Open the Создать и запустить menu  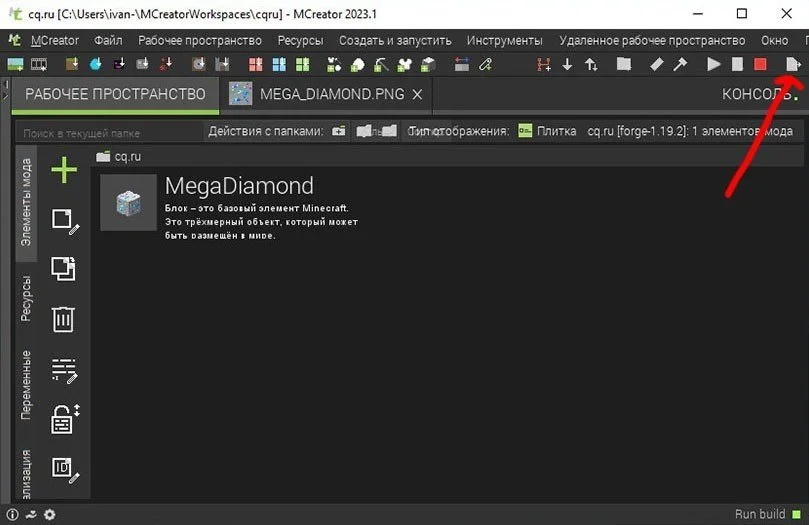[x=395, y=40]
